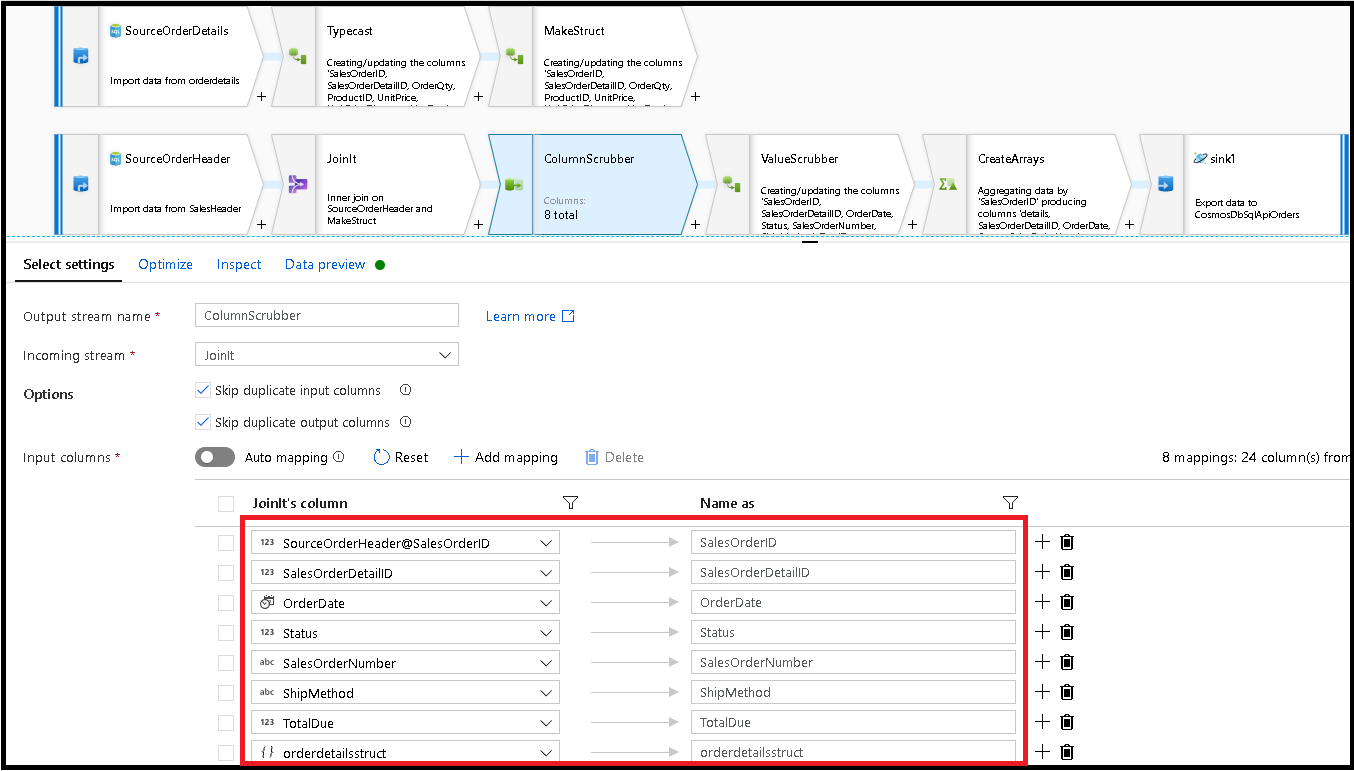Click the plus after the Typecast node

point(478,97)
